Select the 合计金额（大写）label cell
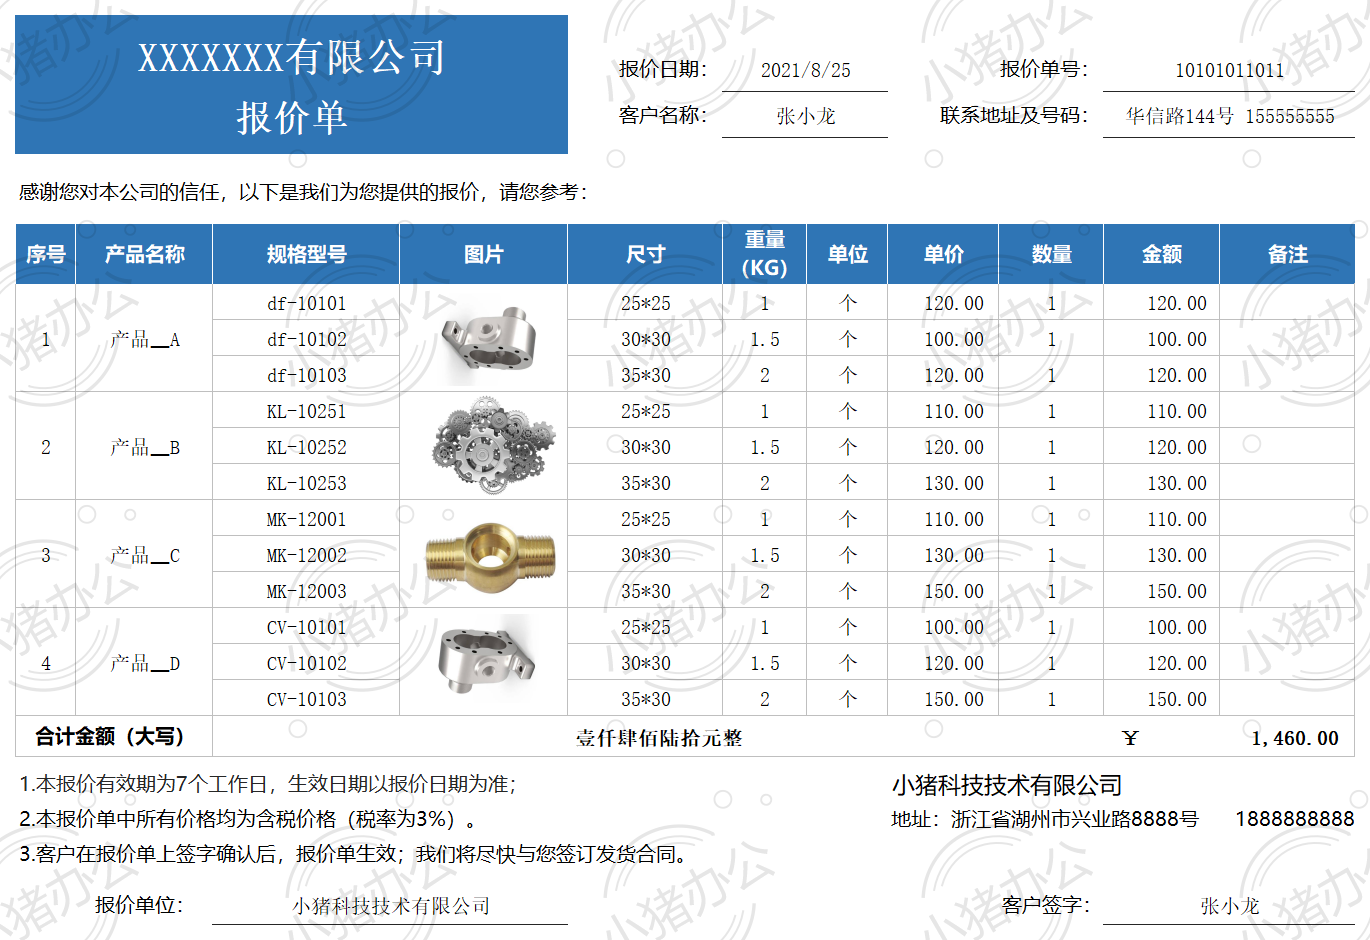The image size is (1370, 940). coord(114,737)
